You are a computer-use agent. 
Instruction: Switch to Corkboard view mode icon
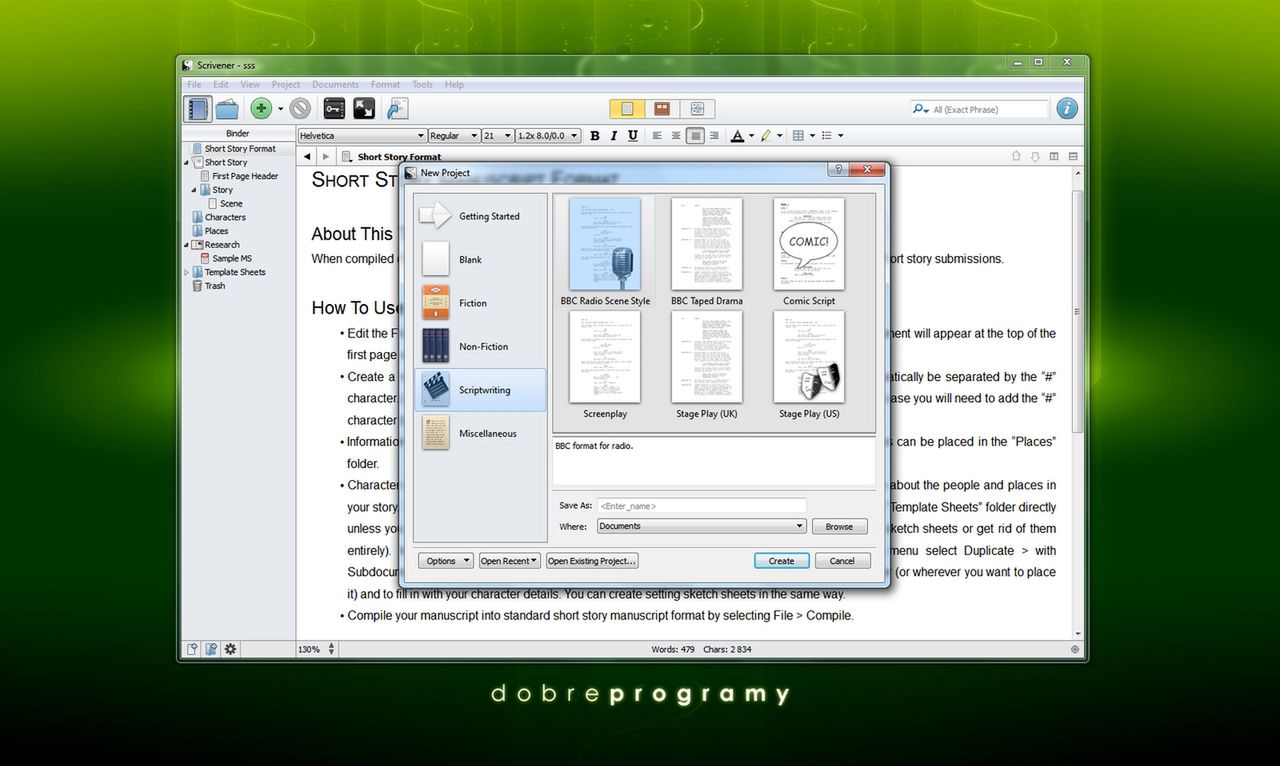(662, 108)
